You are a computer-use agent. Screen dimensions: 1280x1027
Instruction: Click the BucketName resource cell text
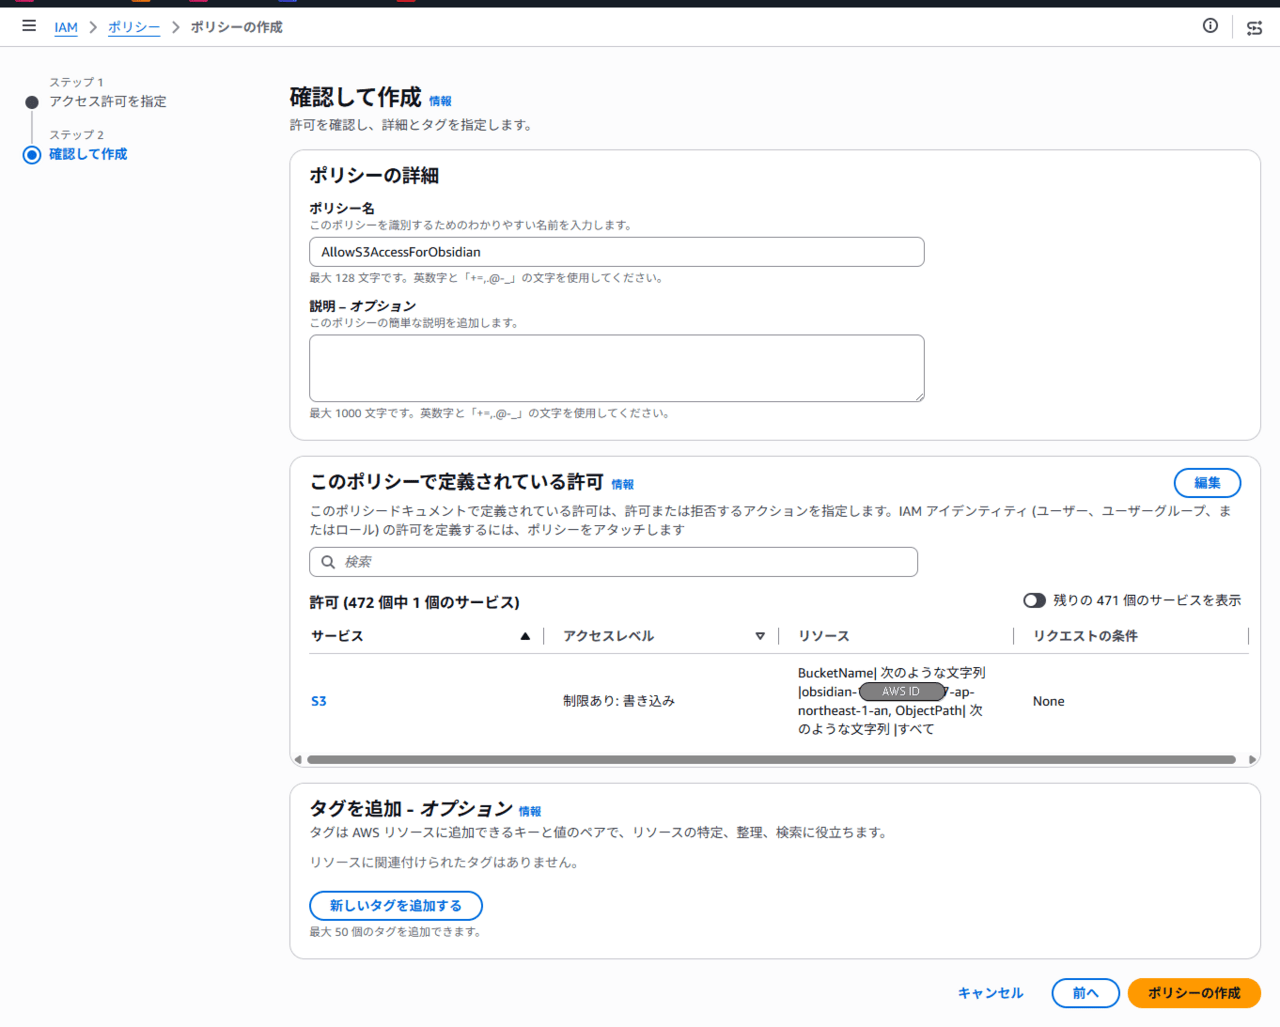pyautogui.click(x=892, y=701)
